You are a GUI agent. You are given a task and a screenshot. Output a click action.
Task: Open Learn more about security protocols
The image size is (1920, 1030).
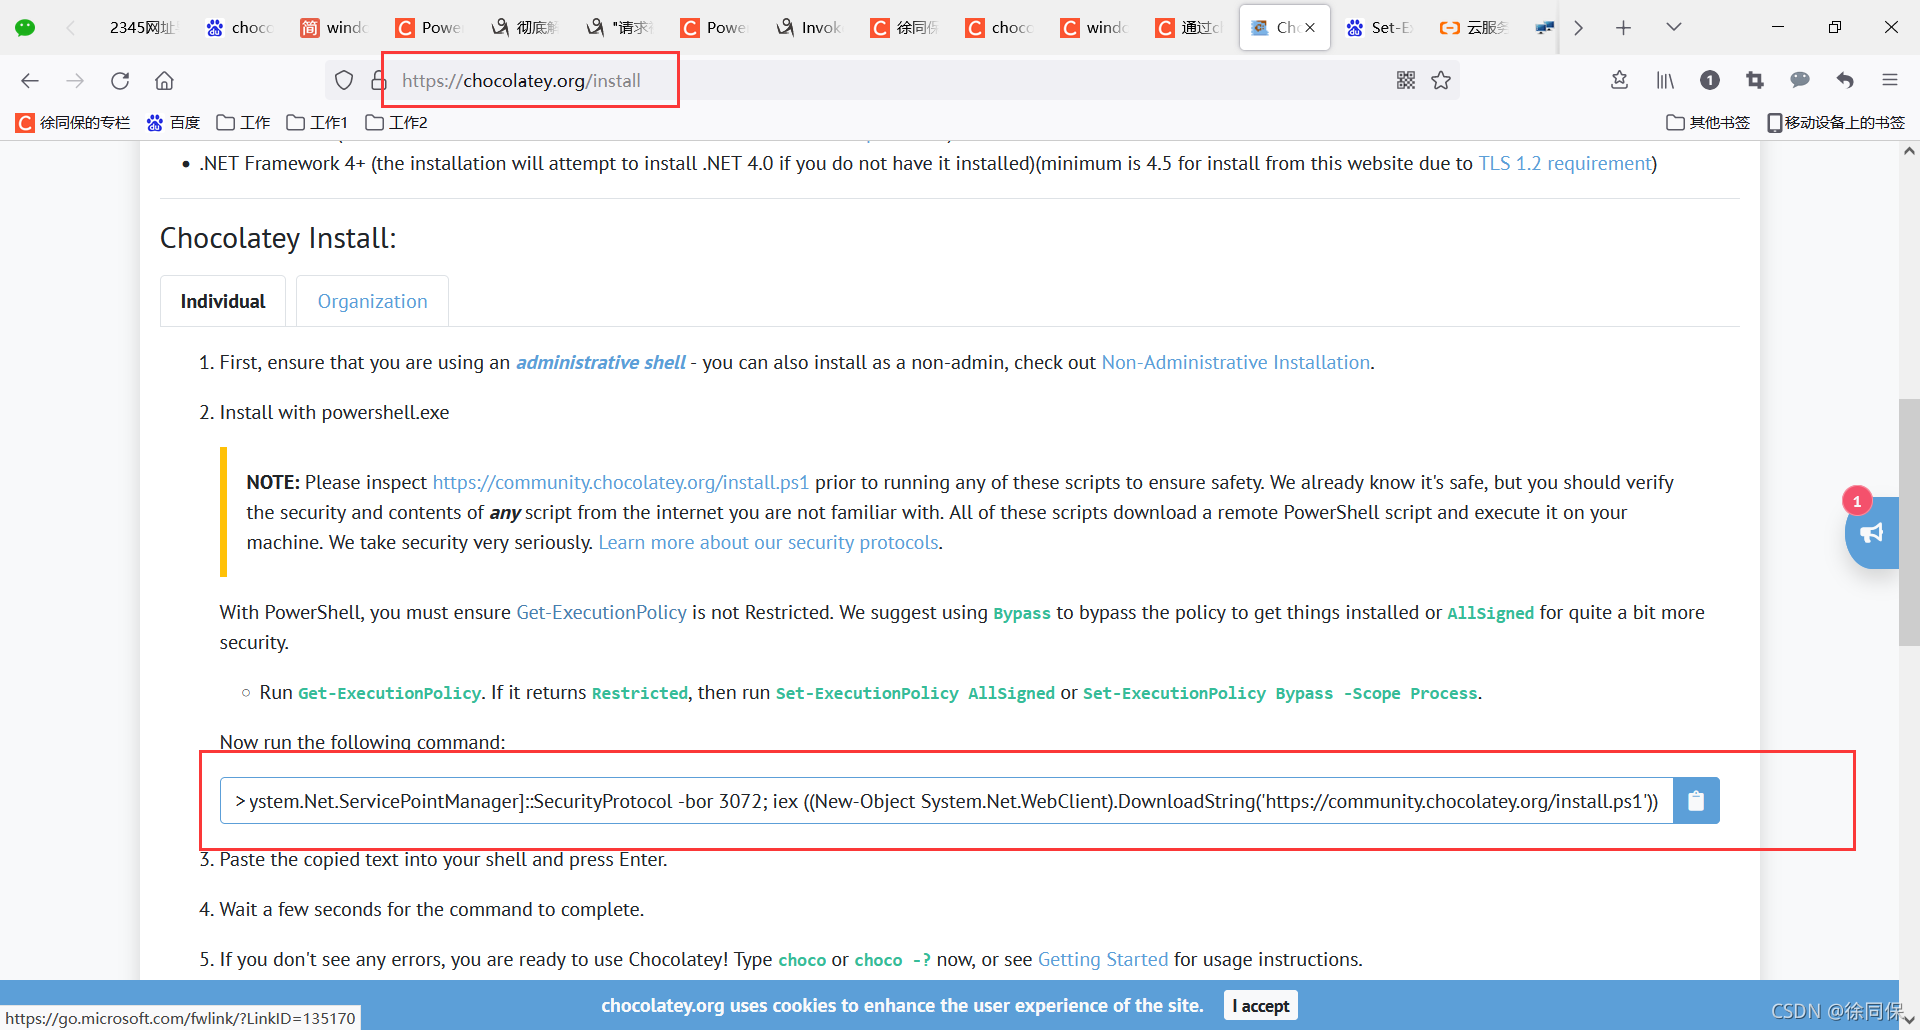click(x=769, y=543)
